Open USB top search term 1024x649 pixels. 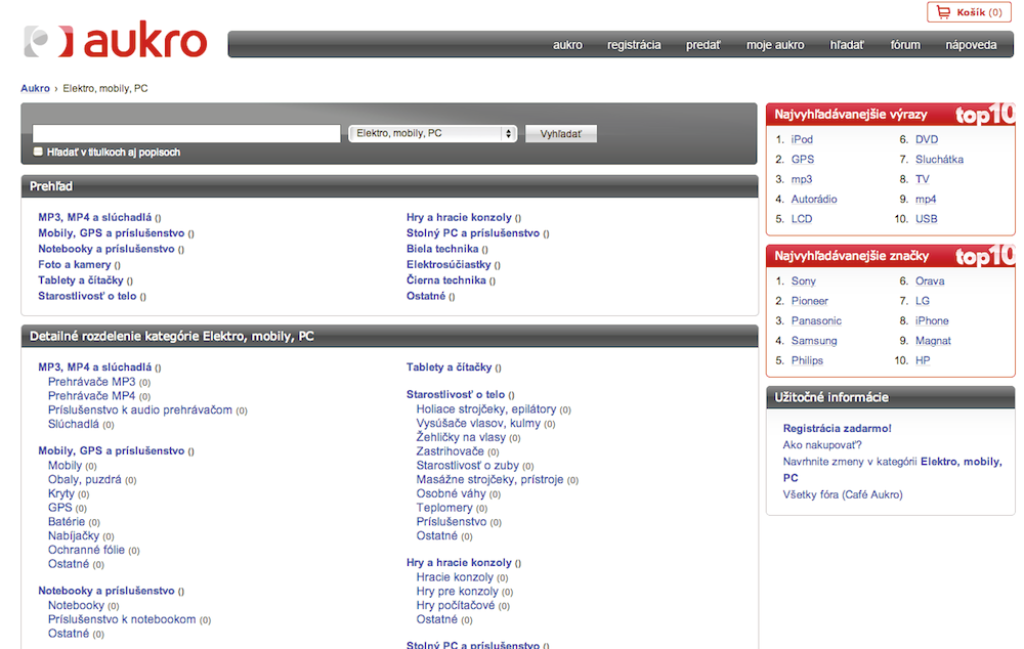(926, 219)
